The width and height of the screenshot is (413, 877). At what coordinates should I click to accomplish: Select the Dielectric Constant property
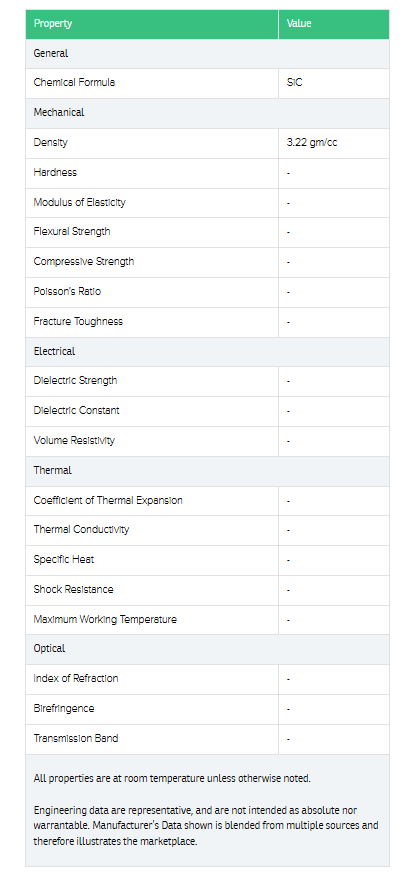click(x=76, y=411)
